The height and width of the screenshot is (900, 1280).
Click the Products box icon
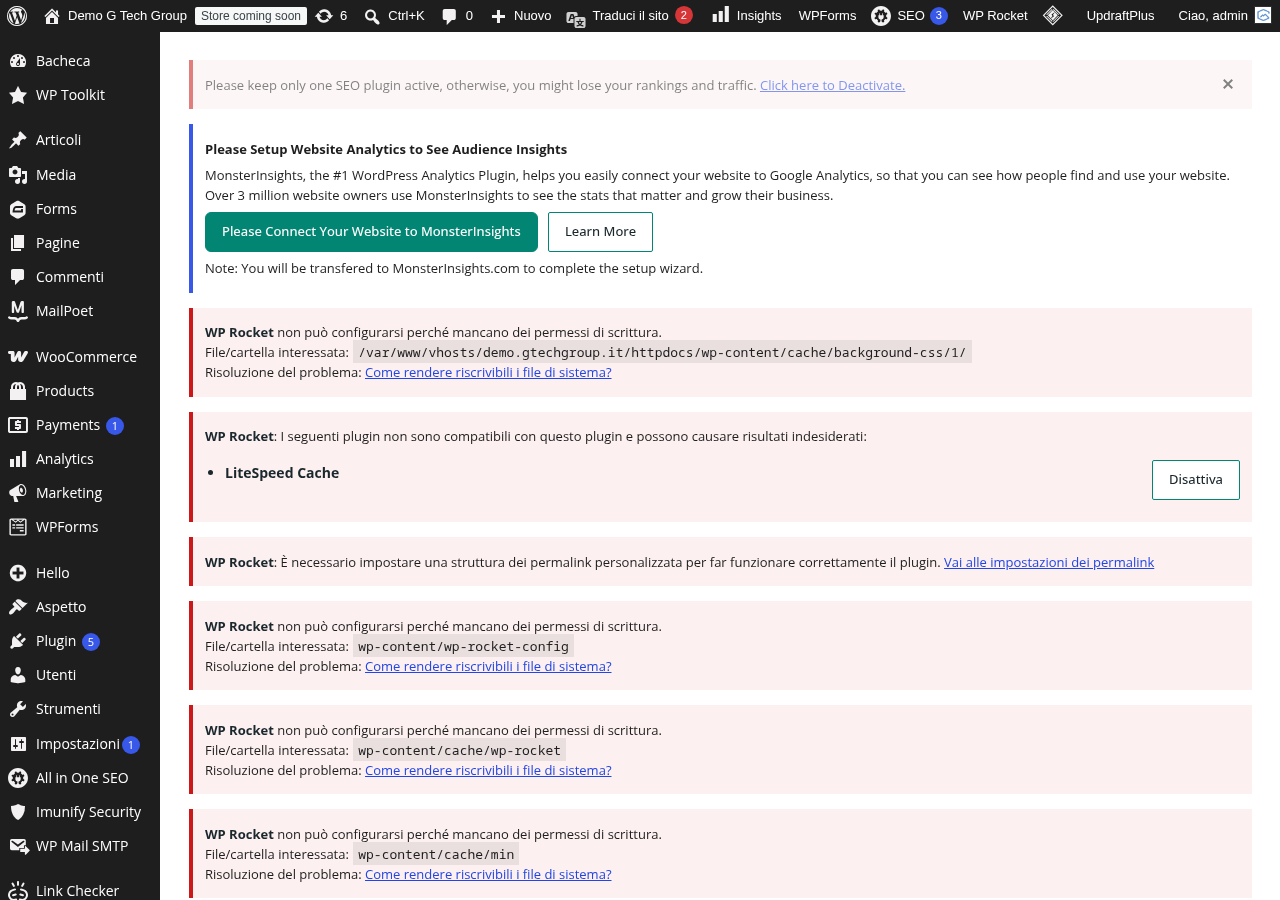click(x=18, y=391)
